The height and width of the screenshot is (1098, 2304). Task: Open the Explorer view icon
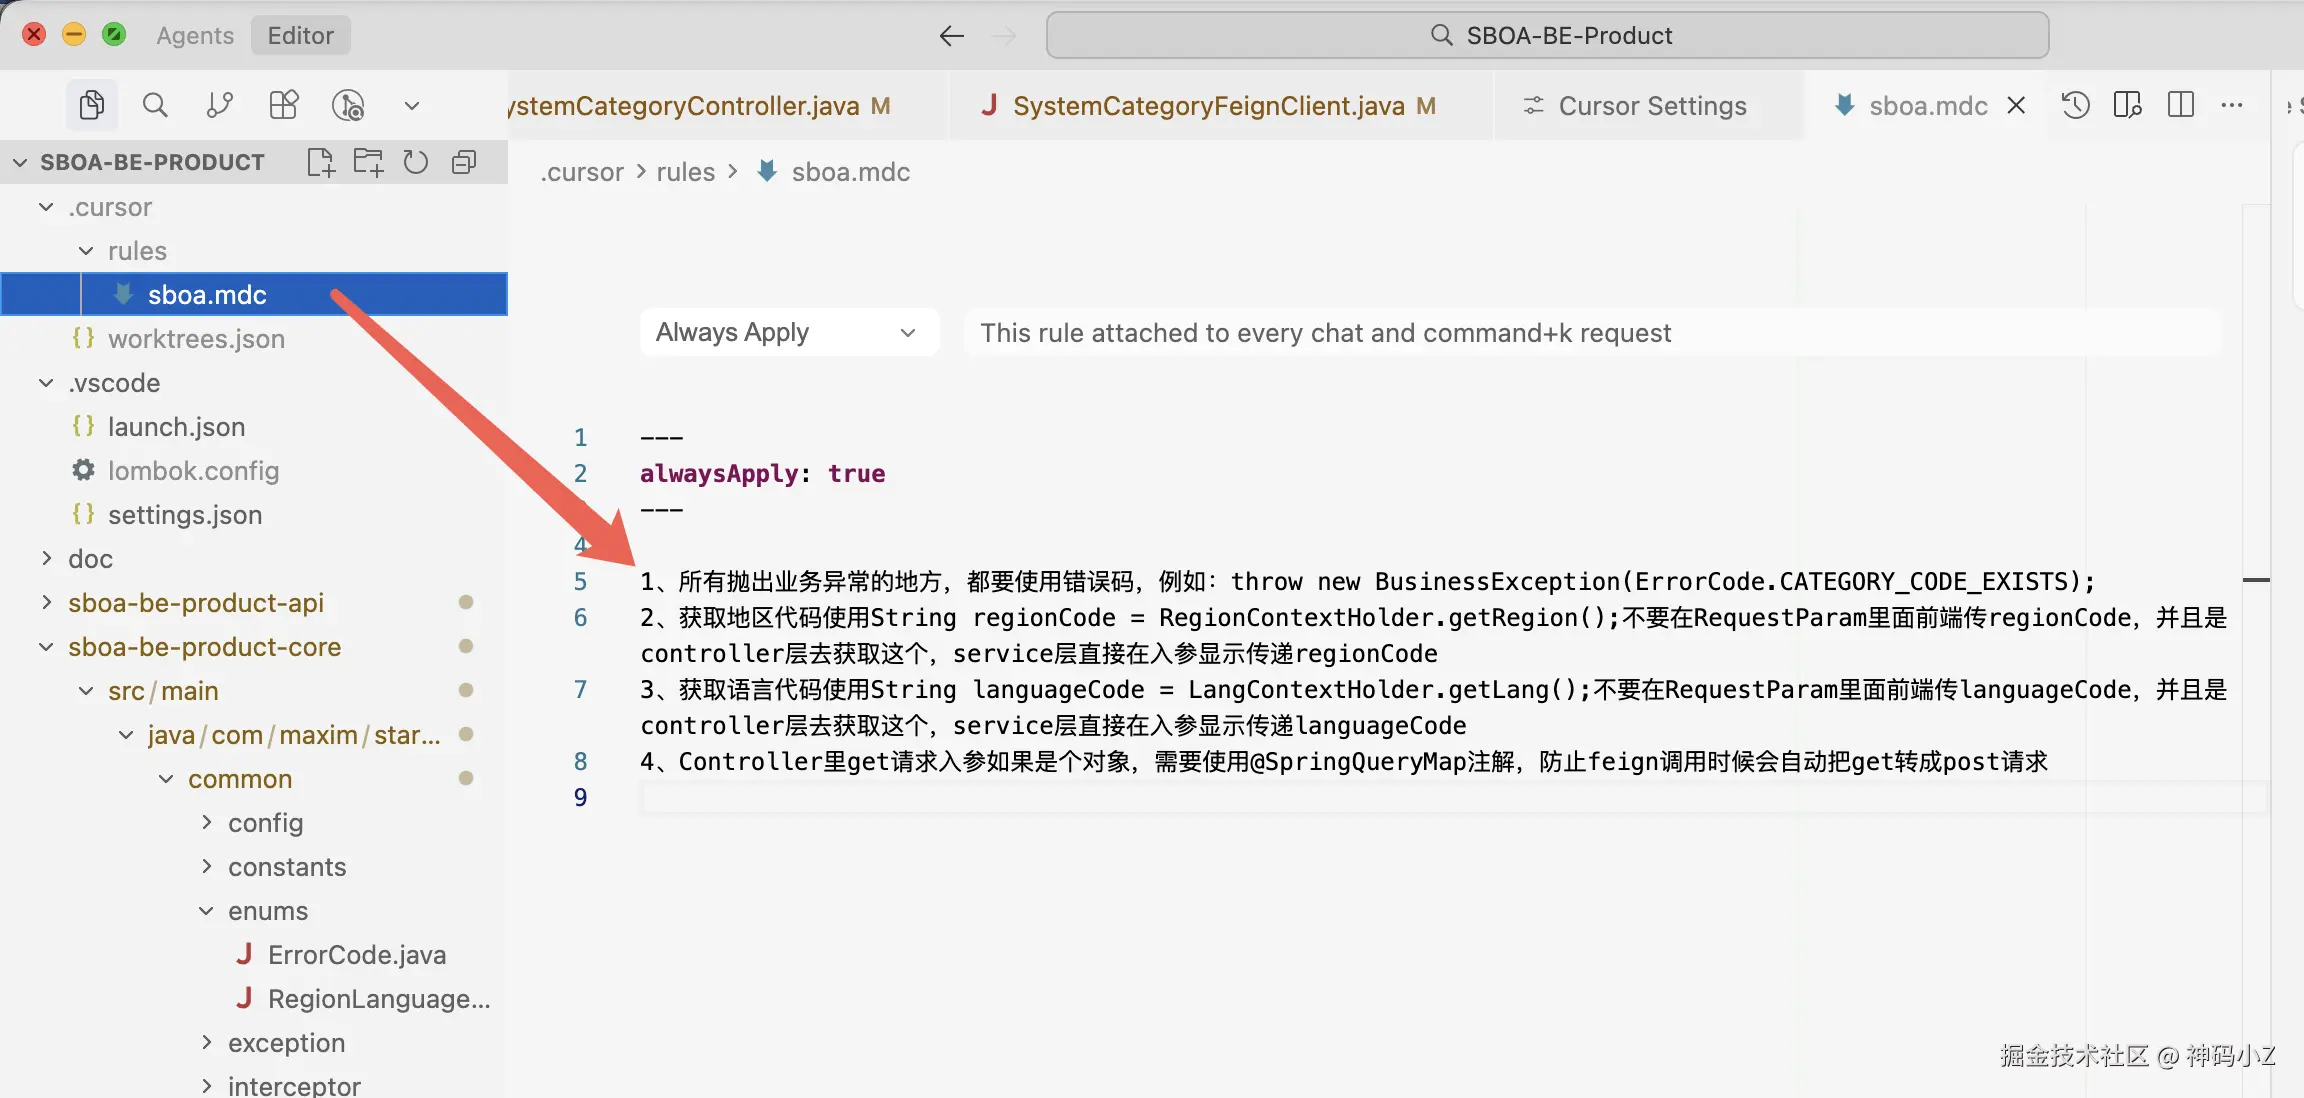pyautogui.click(x=91, y=105)
